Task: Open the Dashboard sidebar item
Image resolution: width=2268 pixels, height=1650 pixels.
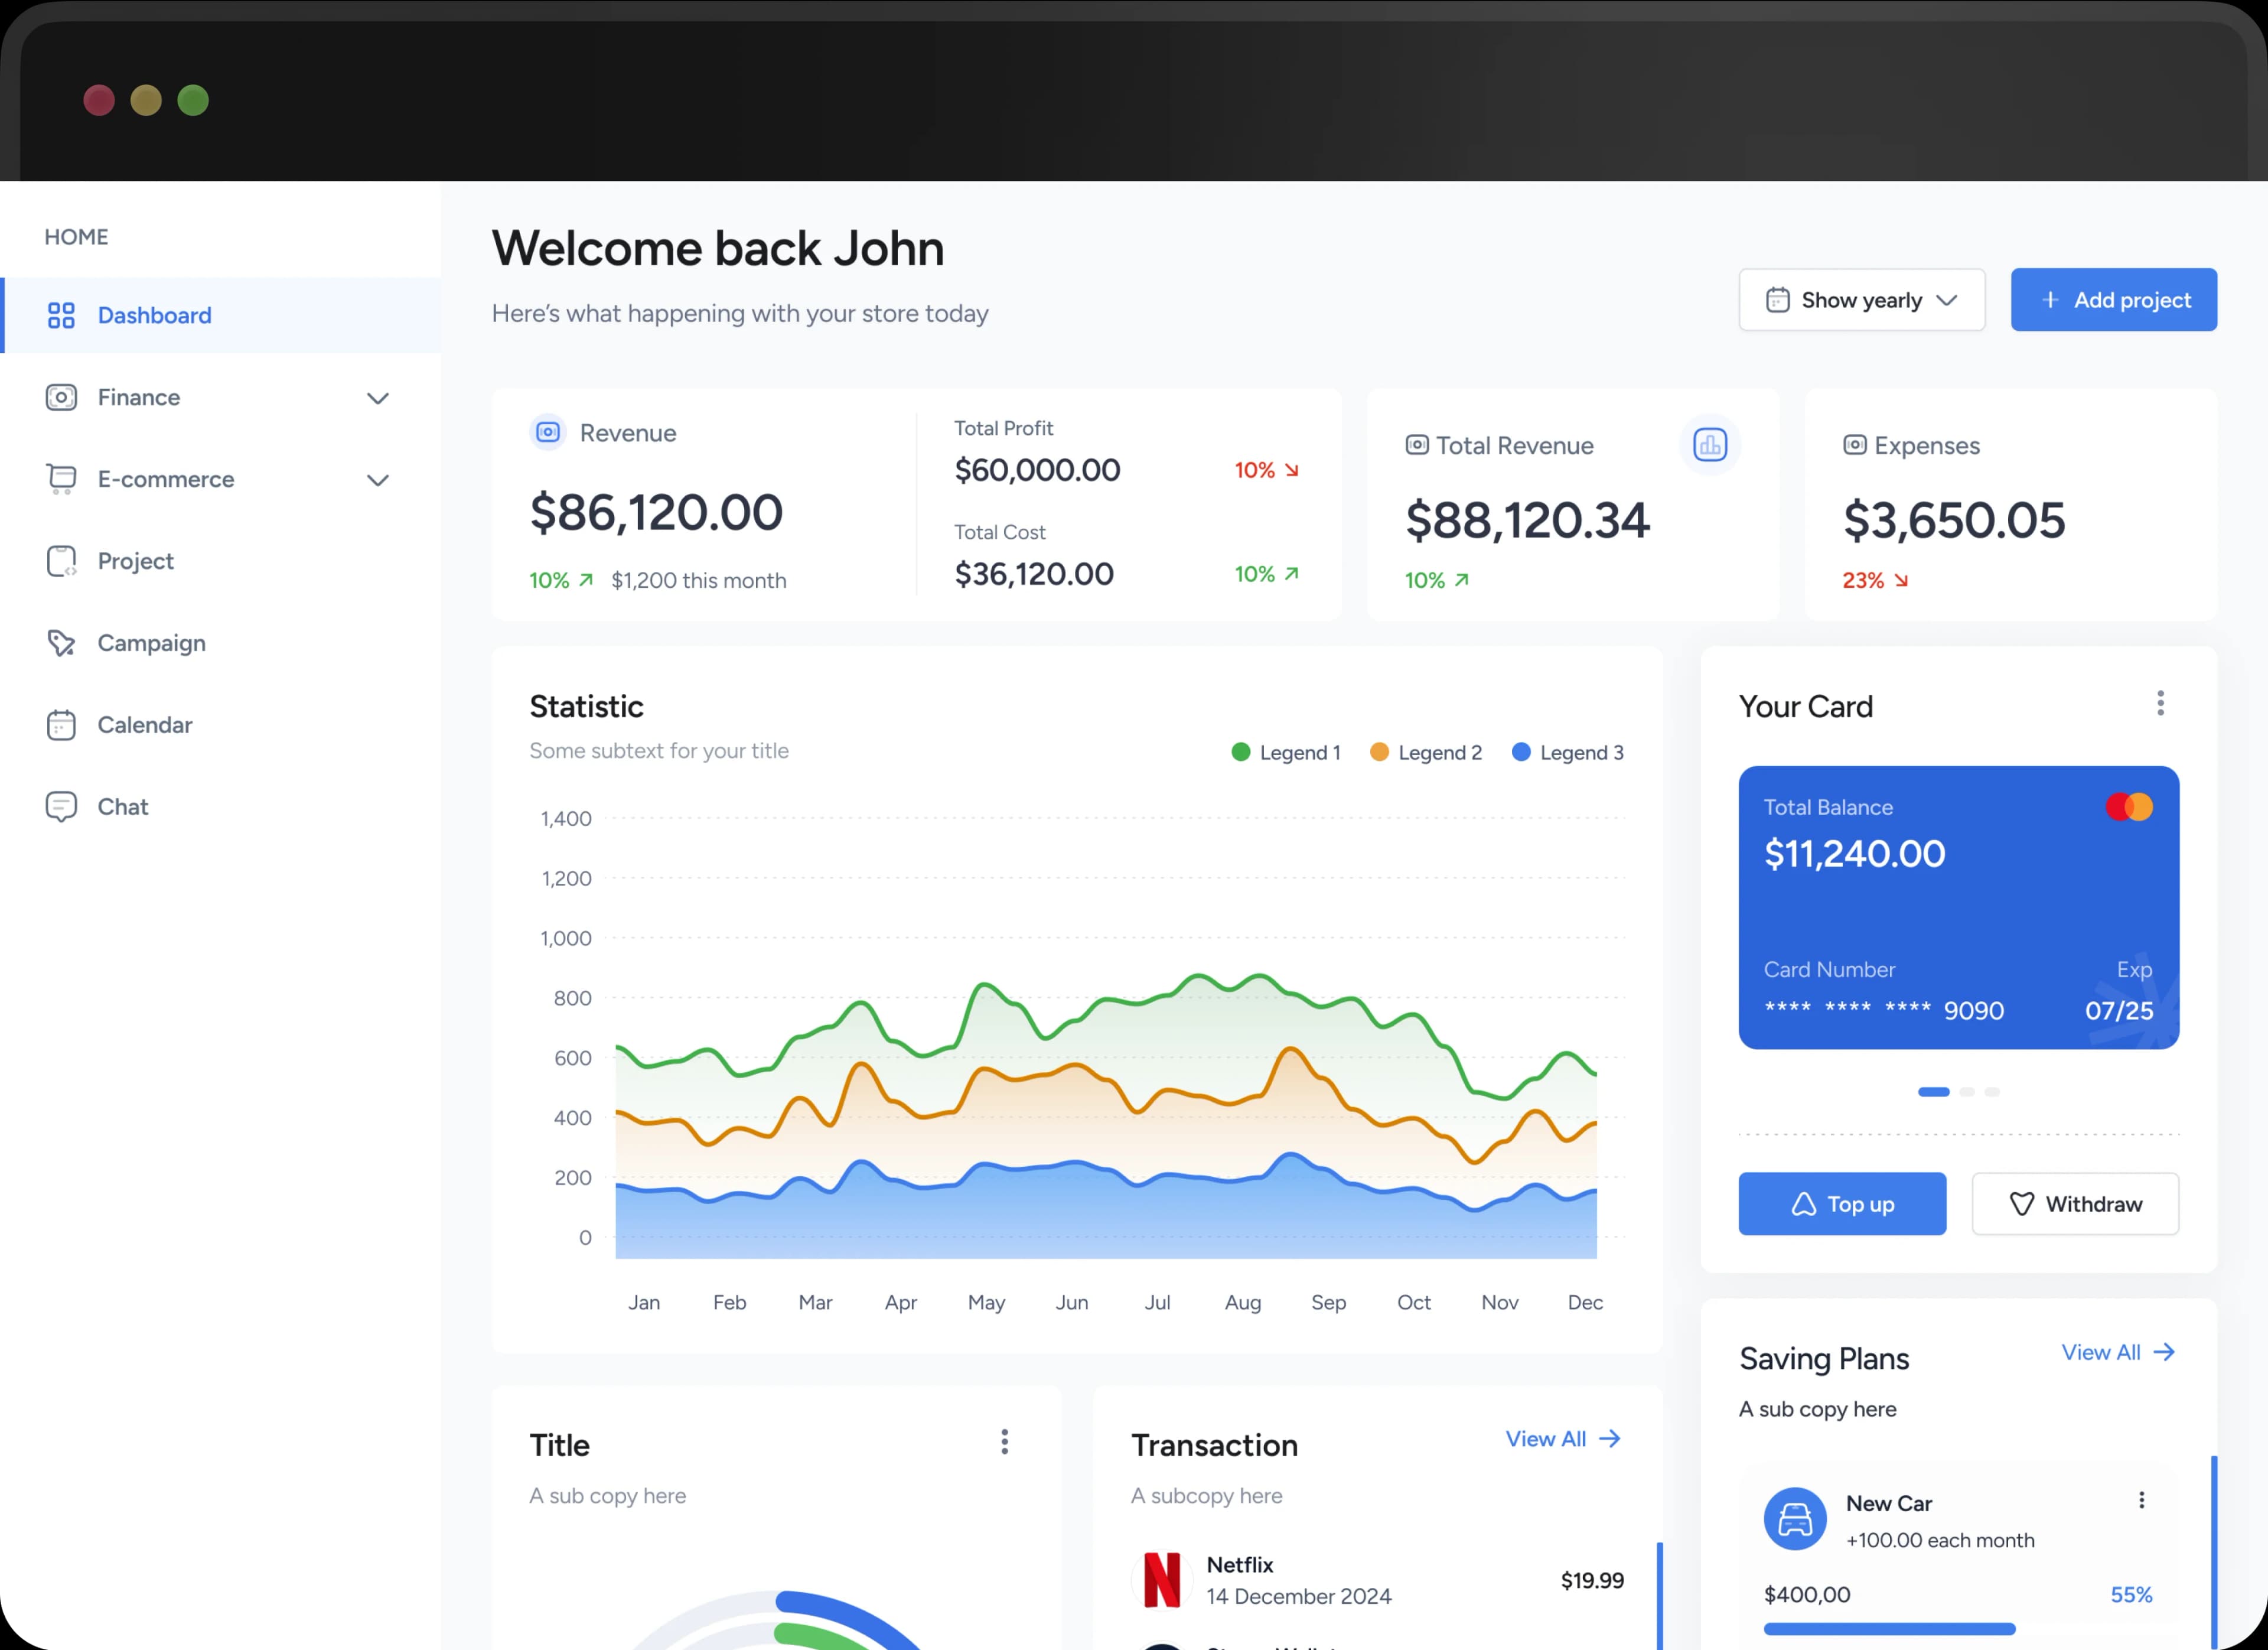Action: click(x=220, y=315)
